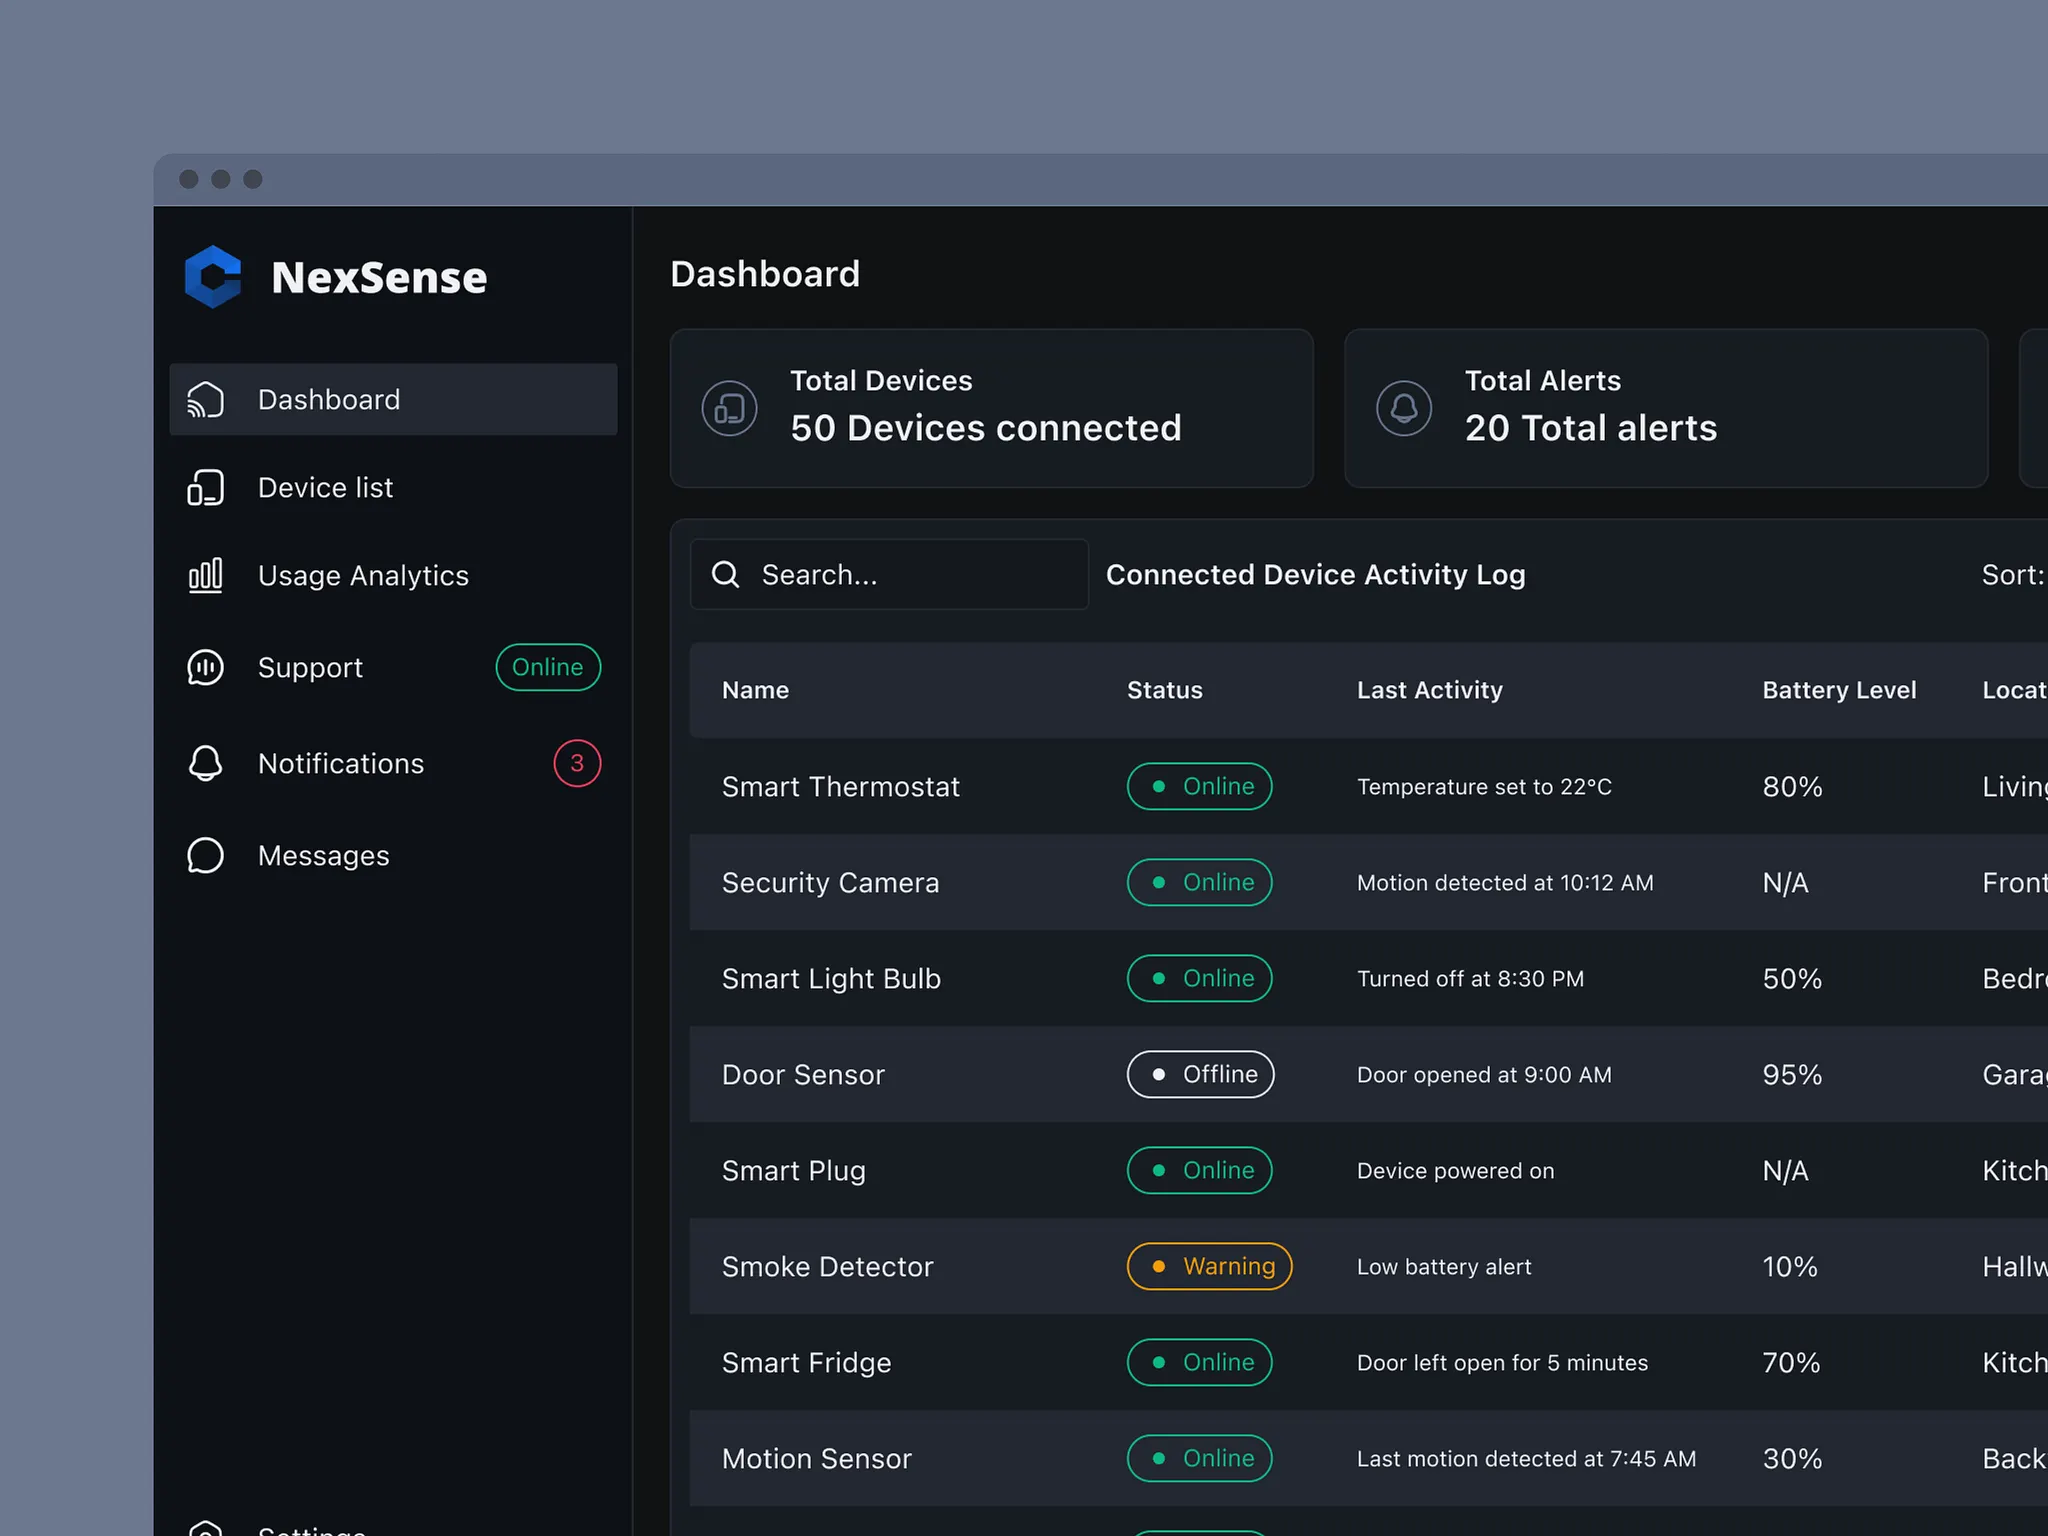Click the Smoke Detector Warning status pill
The height and width of the screenshot is (1536, 2048).
click(1209, 1267)
